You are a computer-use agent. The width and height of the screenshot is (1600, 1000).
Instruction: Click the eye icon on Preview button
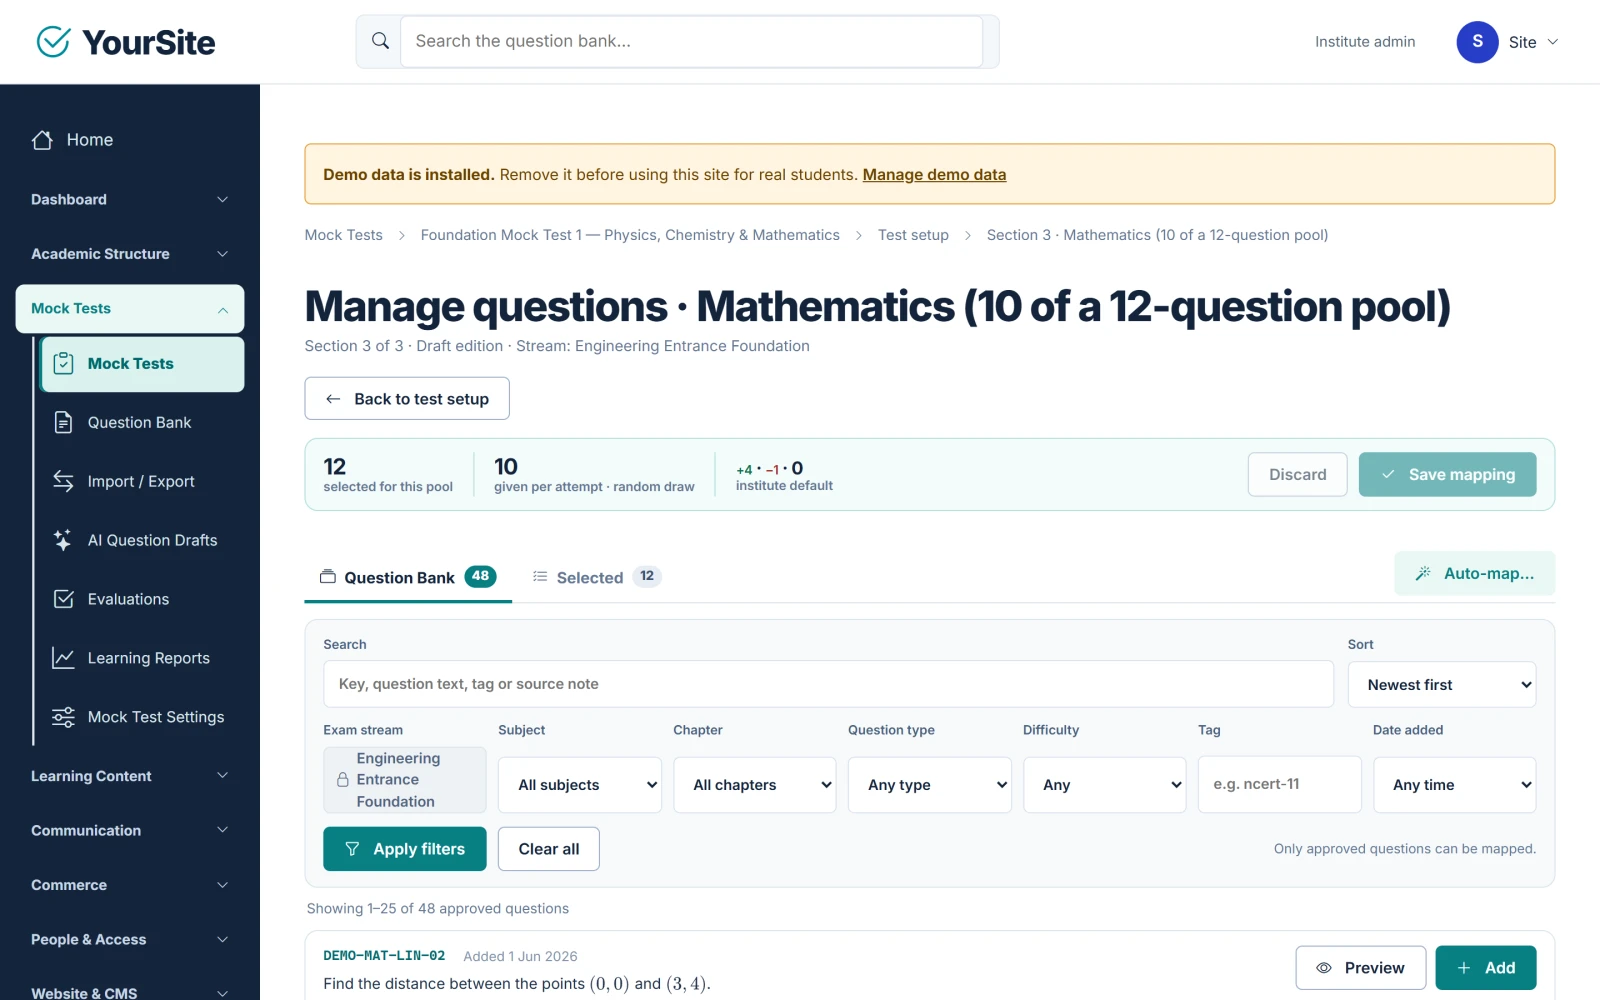(1324, 968)
